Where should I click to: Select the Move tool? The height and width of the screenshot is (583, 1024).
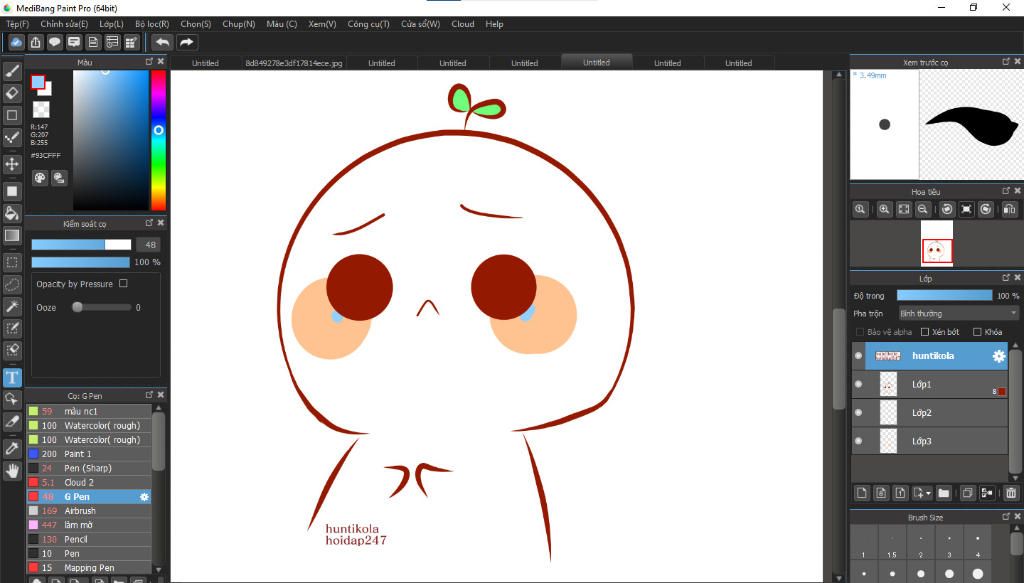tap(12, 164)
